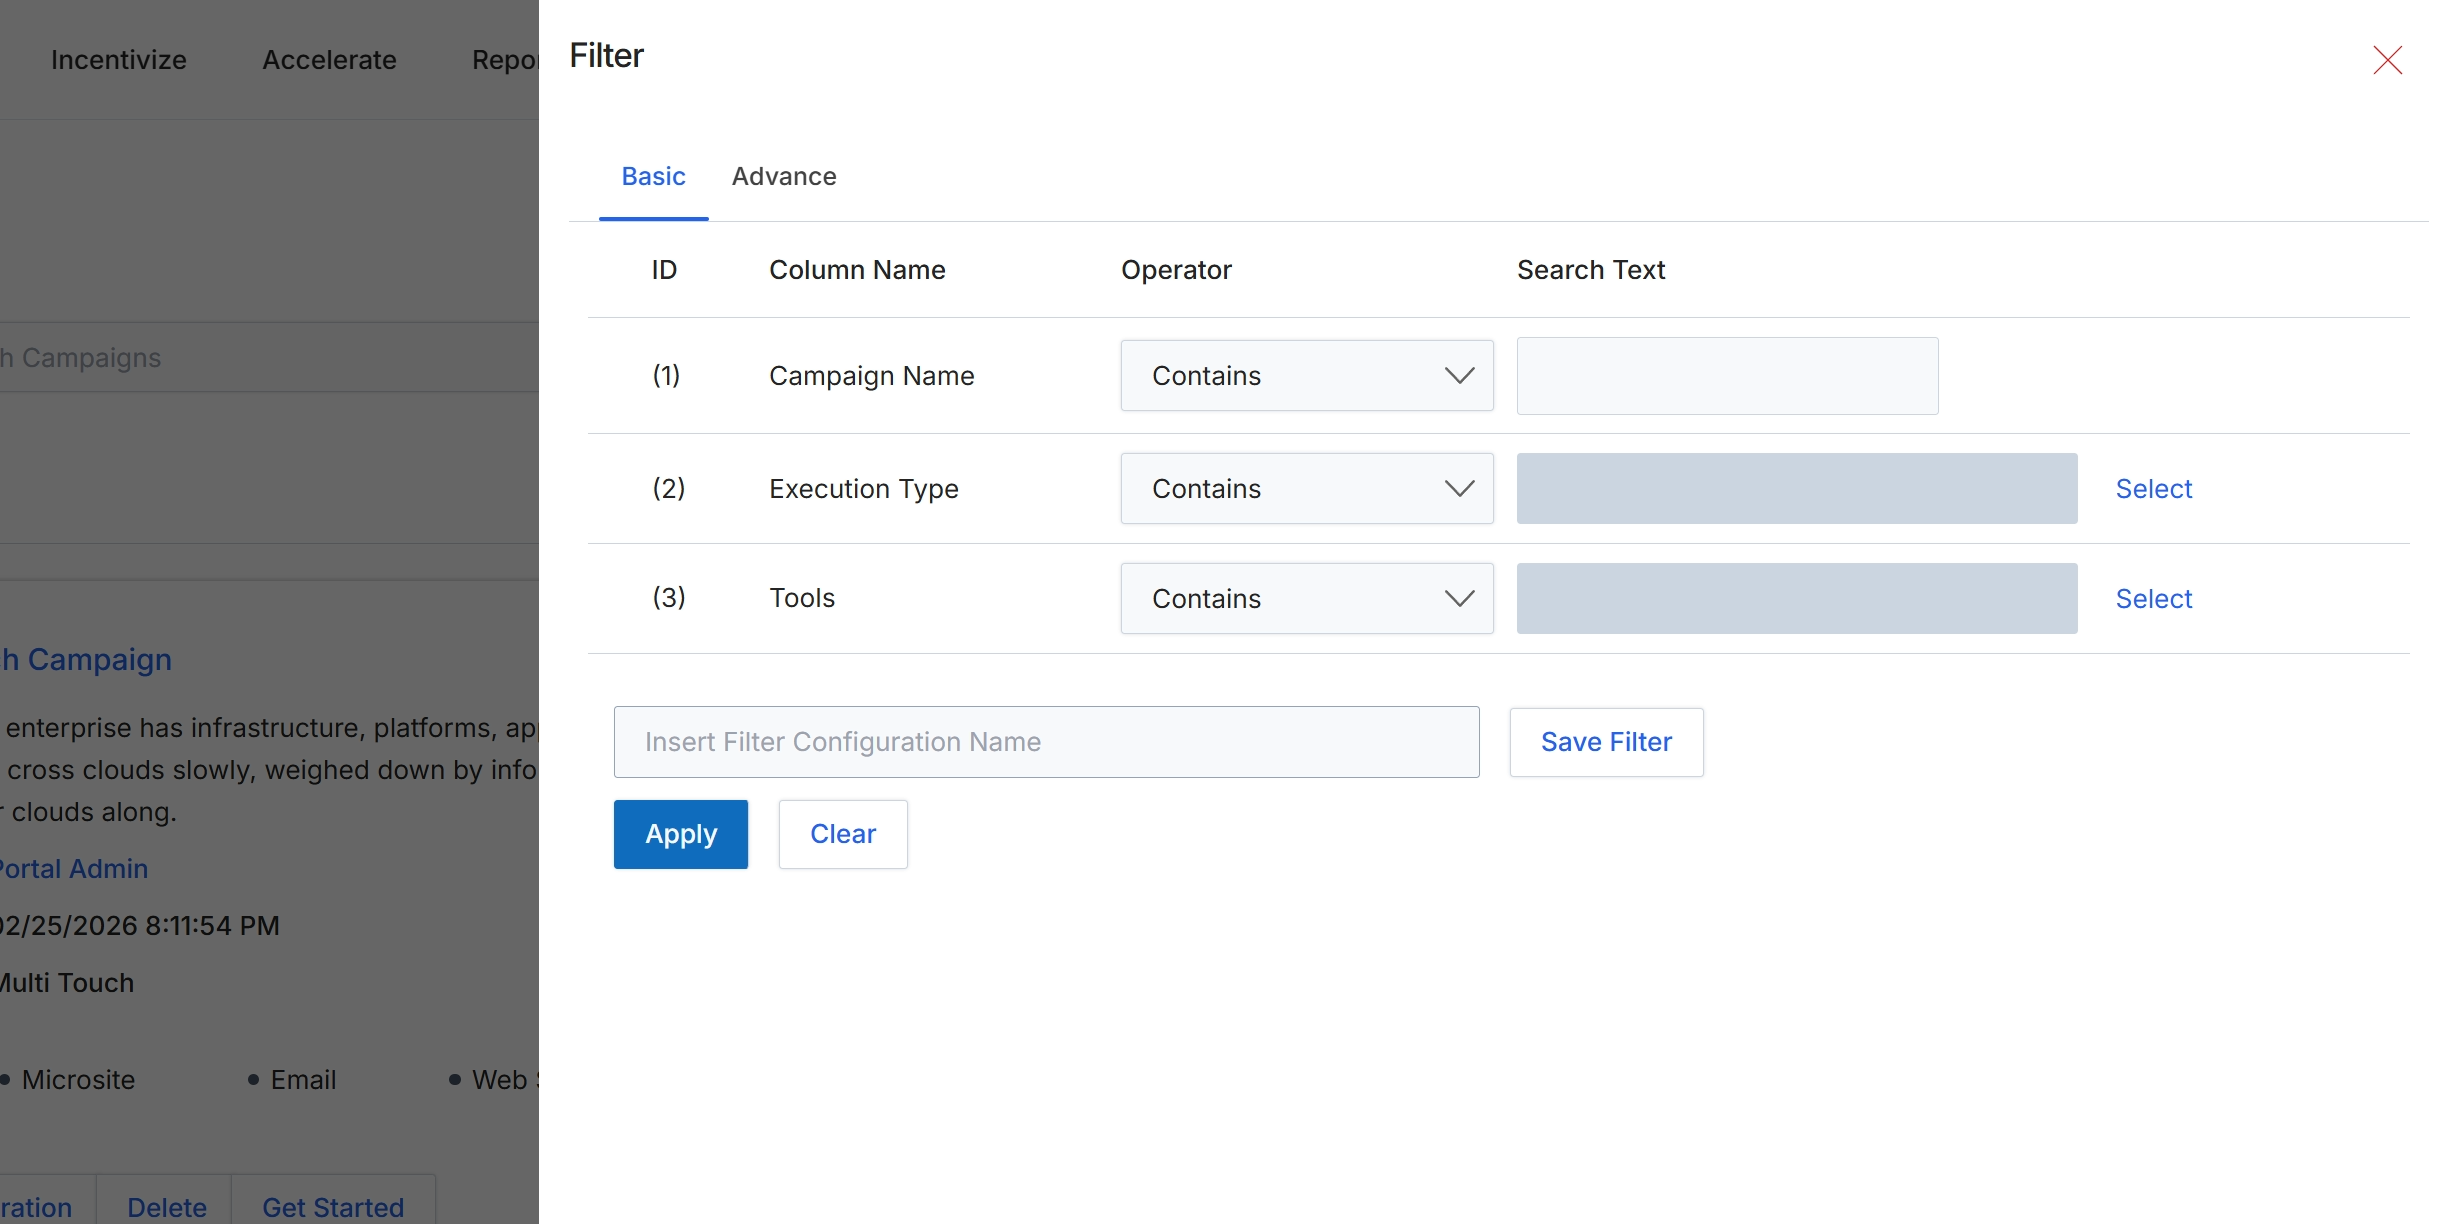Click the Filter panel title

606,56
